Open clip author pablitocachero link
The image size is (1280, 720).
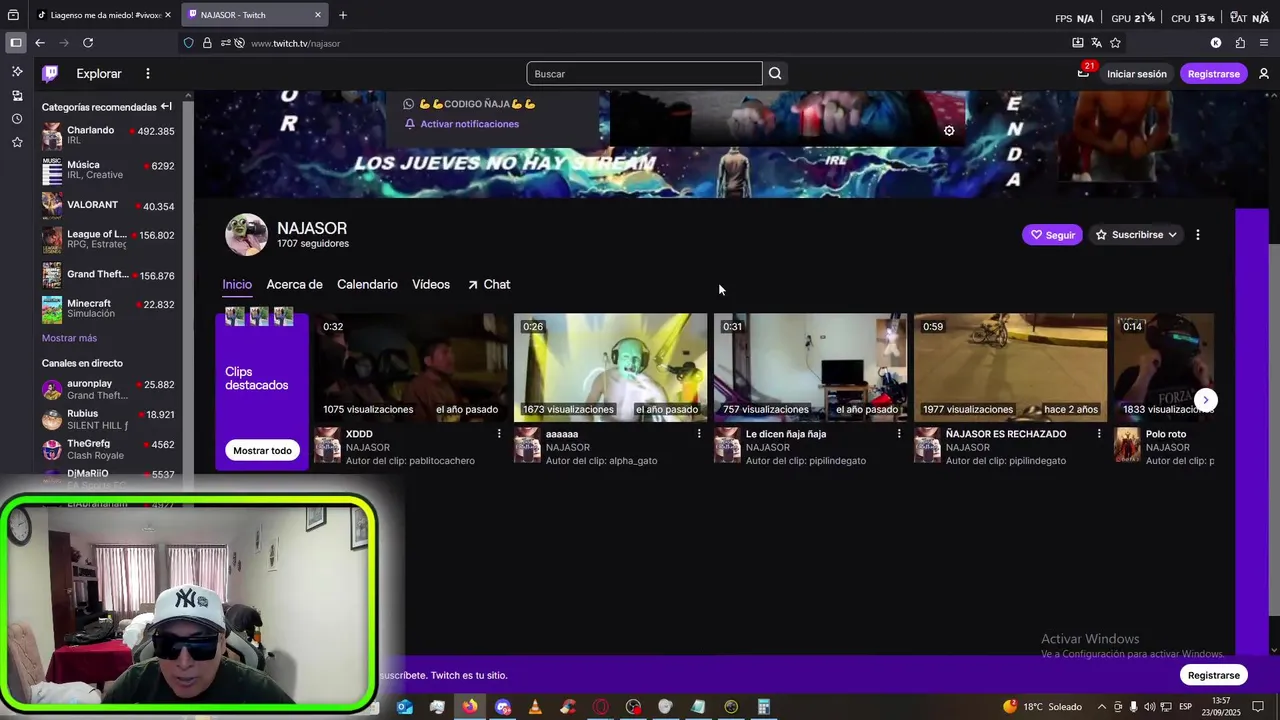tap(440, 461)
